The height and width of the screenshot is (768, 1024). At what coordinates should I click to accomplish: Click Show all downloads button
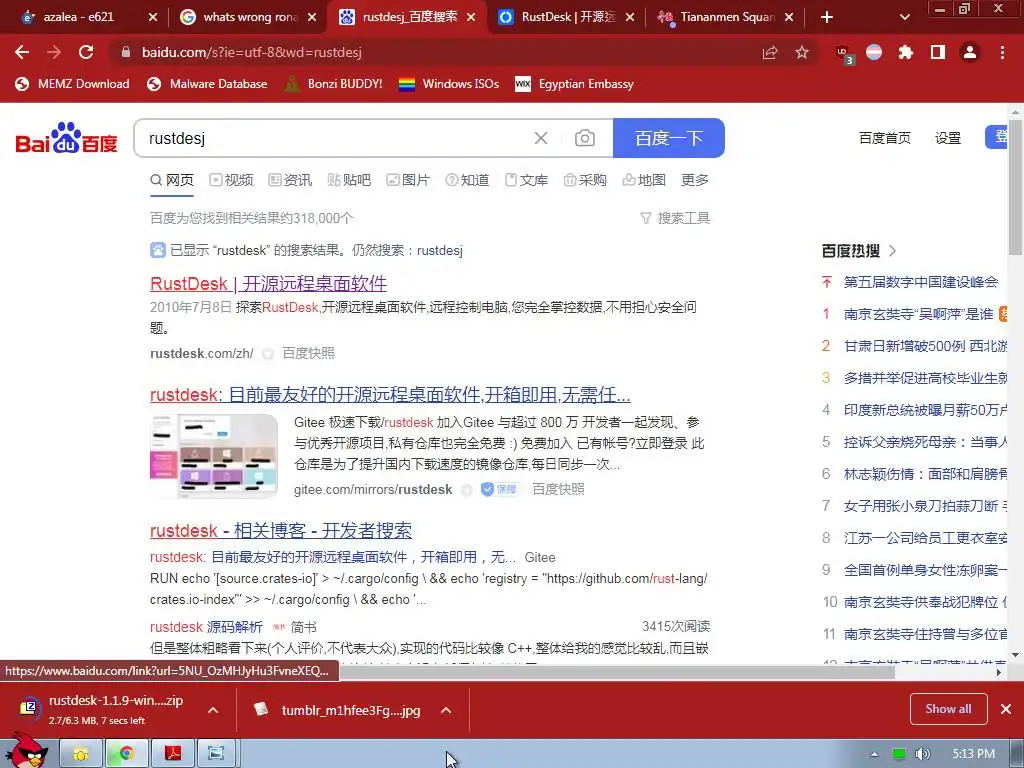[948, 709]
